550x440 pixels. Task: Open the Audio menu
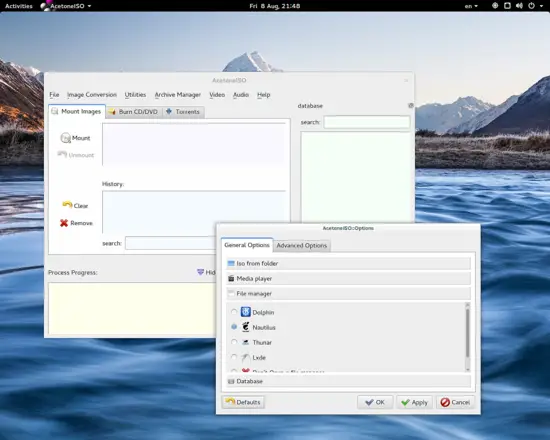pos(241,95)
